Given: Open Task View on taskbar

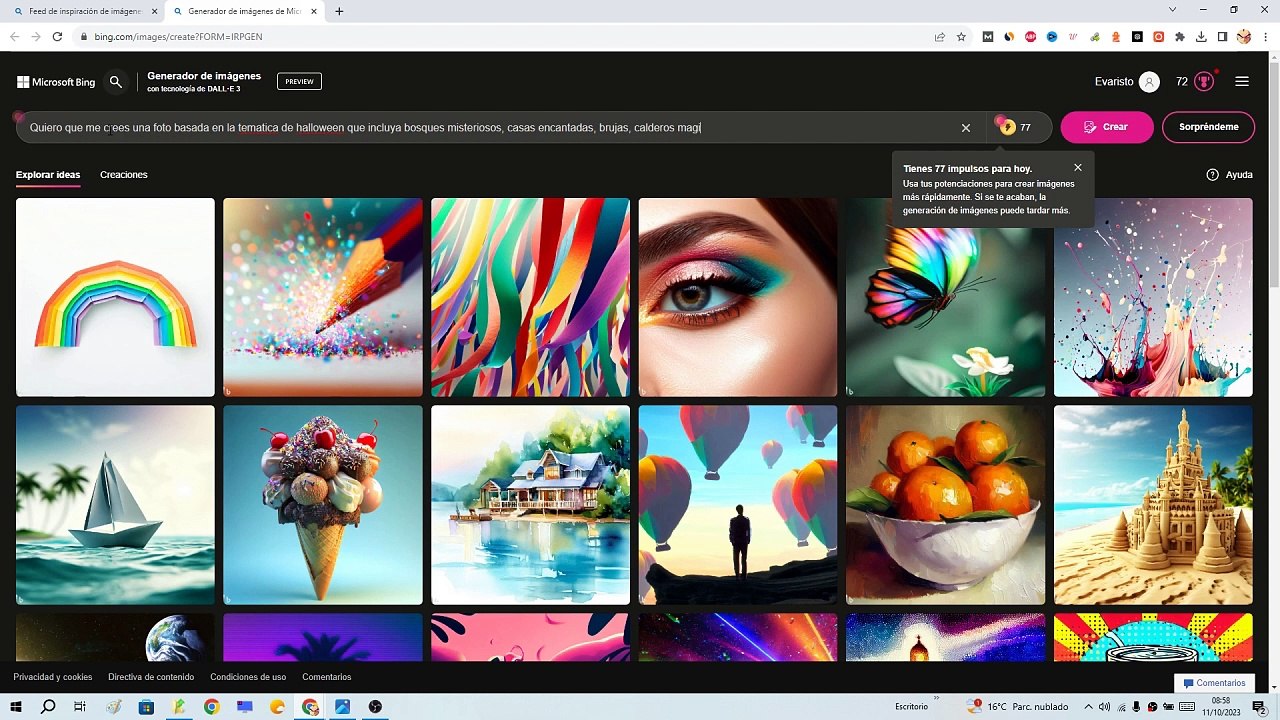Looking at the screenshot, I should click(80, 707).
